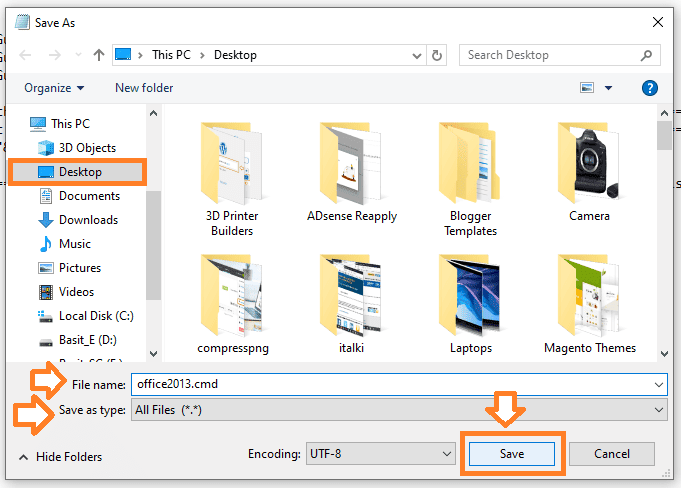Open 3D Objects in sidebar
This screenshot has width=681, height=488.
click(x=87, y=148)
